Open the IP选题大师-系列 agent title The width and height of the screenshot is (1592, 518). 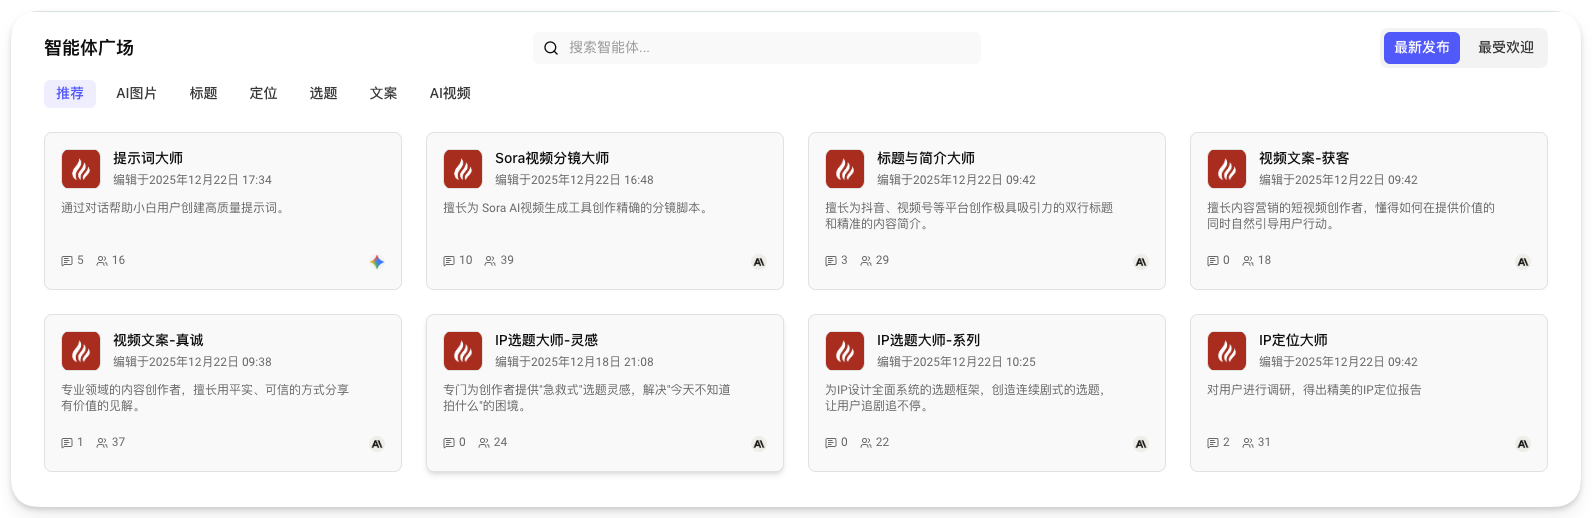[928, 340]
